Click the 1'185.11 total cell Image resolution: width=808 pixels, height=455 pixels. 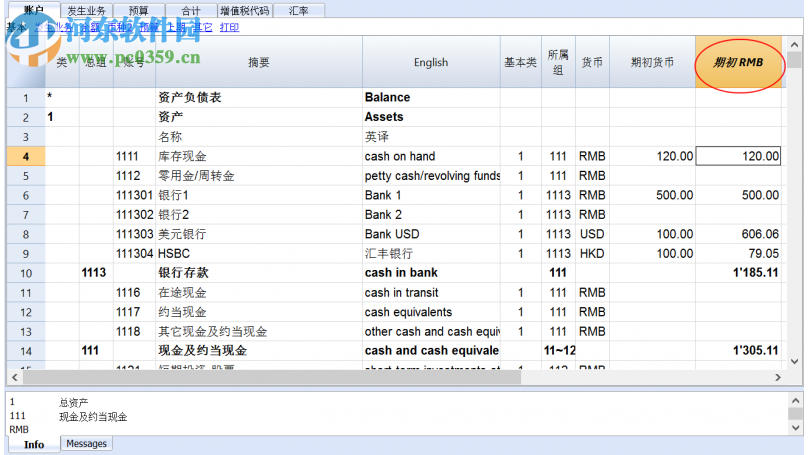coord(738,273)
